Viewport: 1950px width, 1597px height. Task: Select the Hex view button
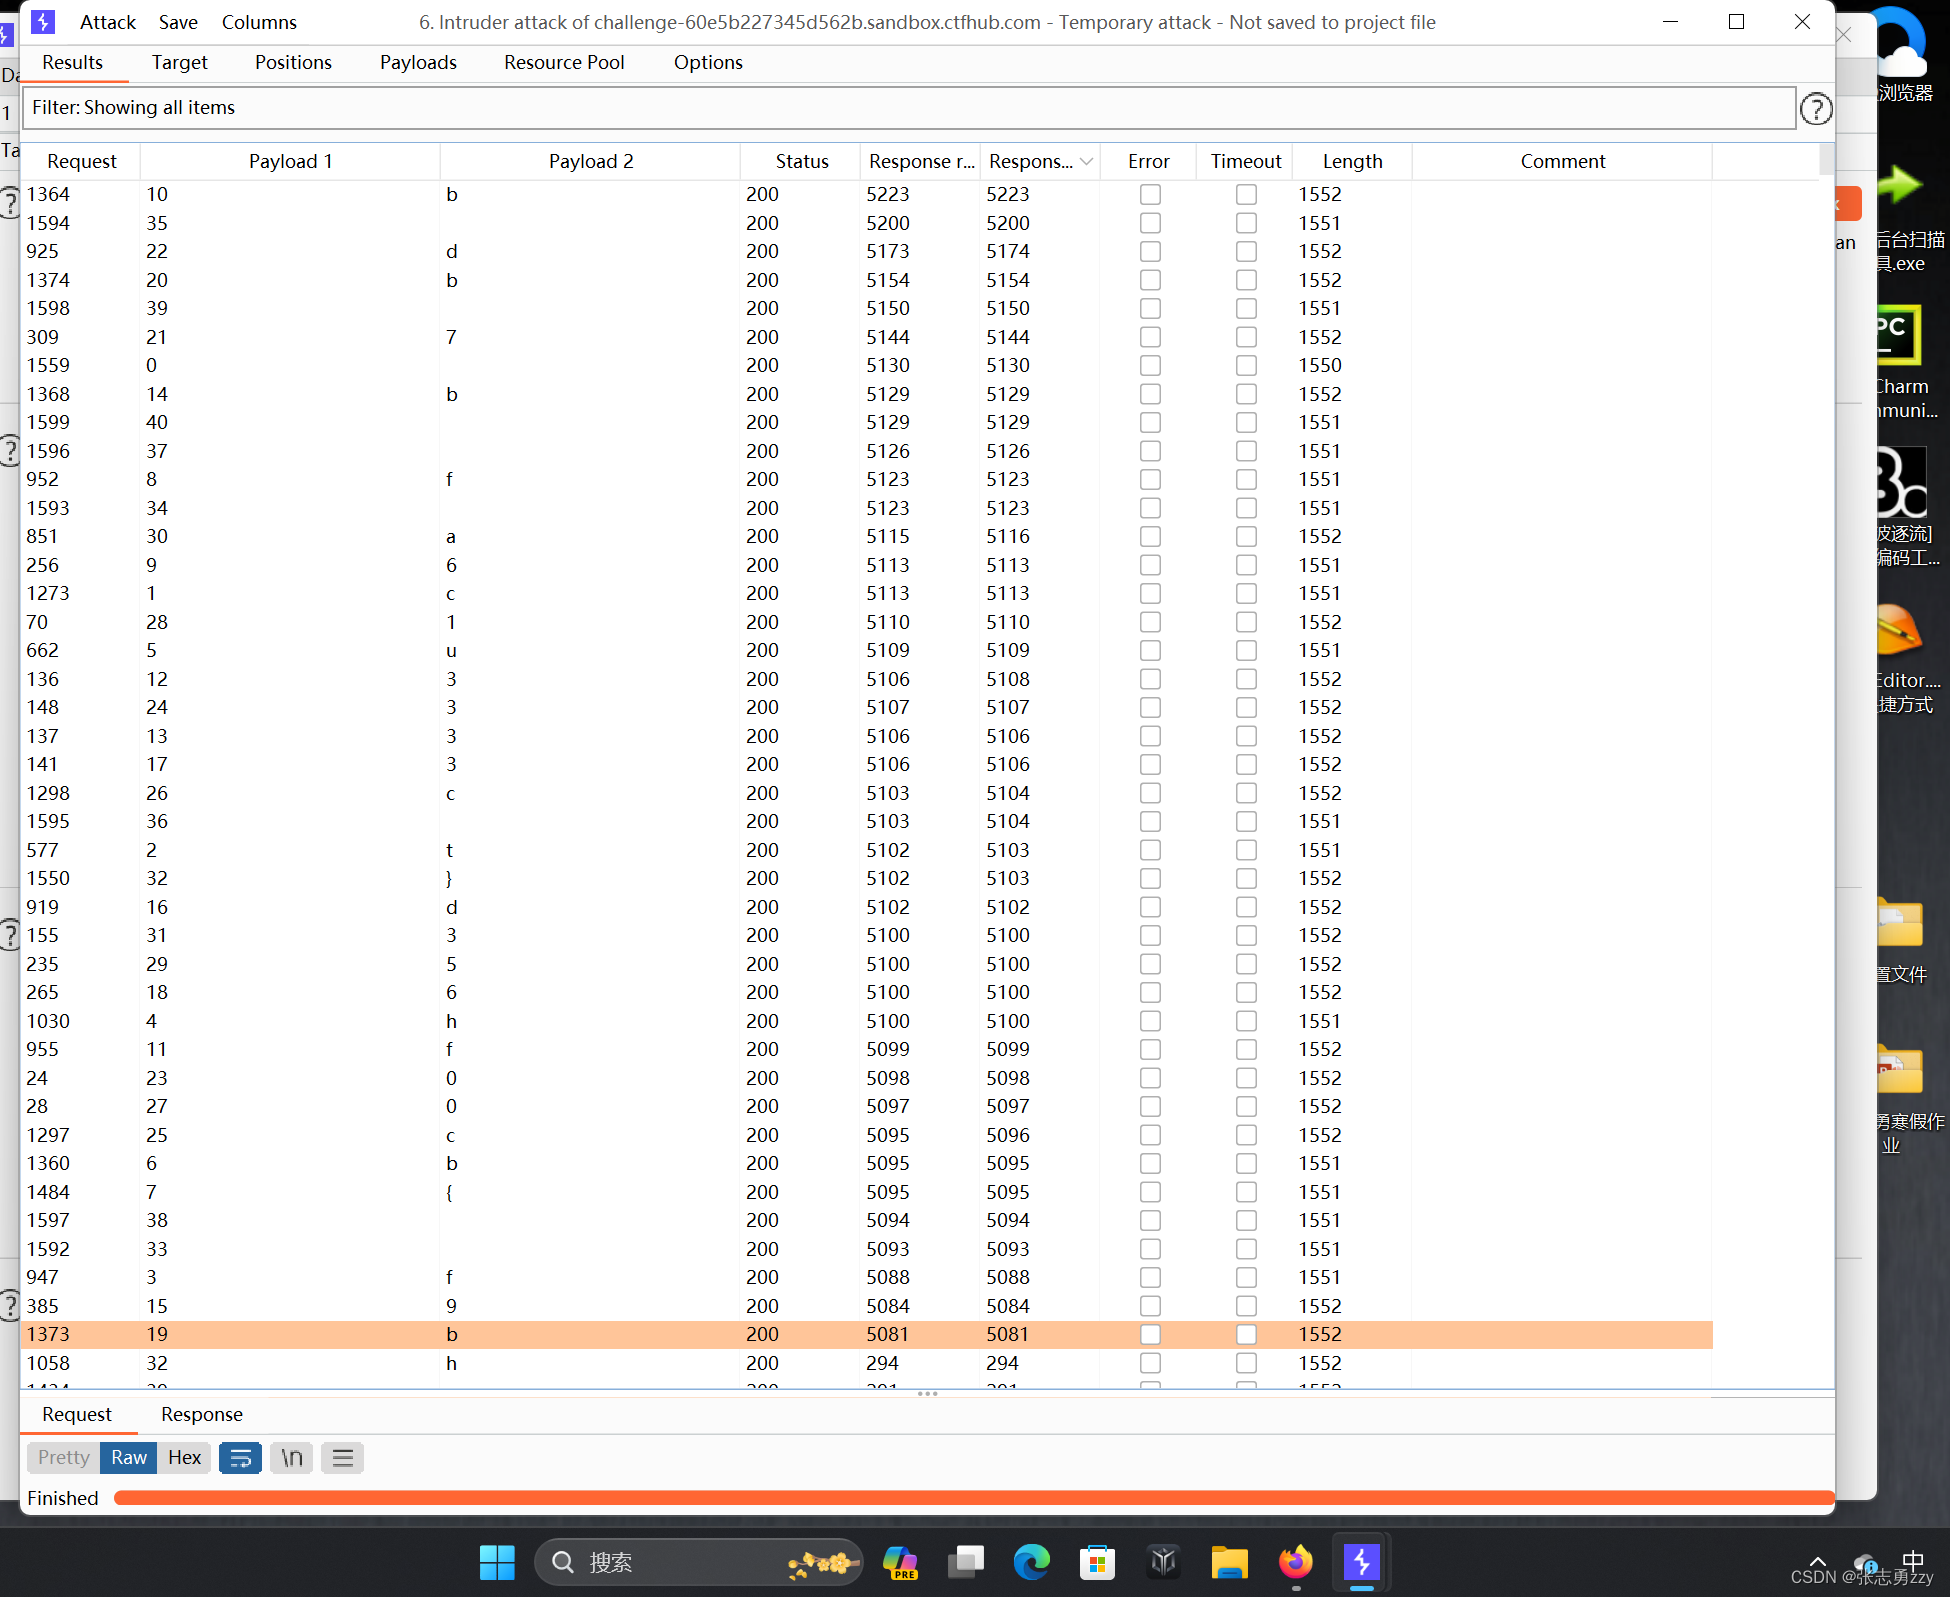[183, 1458]
